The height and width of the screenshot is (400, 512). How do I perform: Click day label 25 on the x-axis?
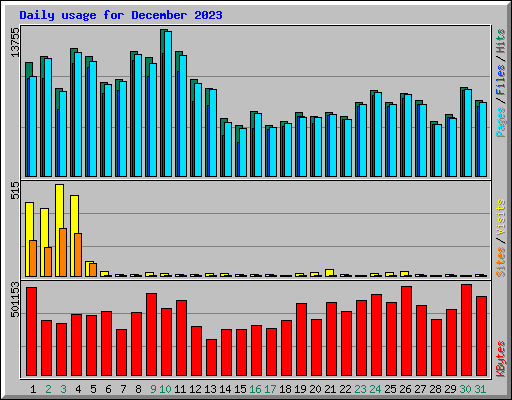coord(390,389)
